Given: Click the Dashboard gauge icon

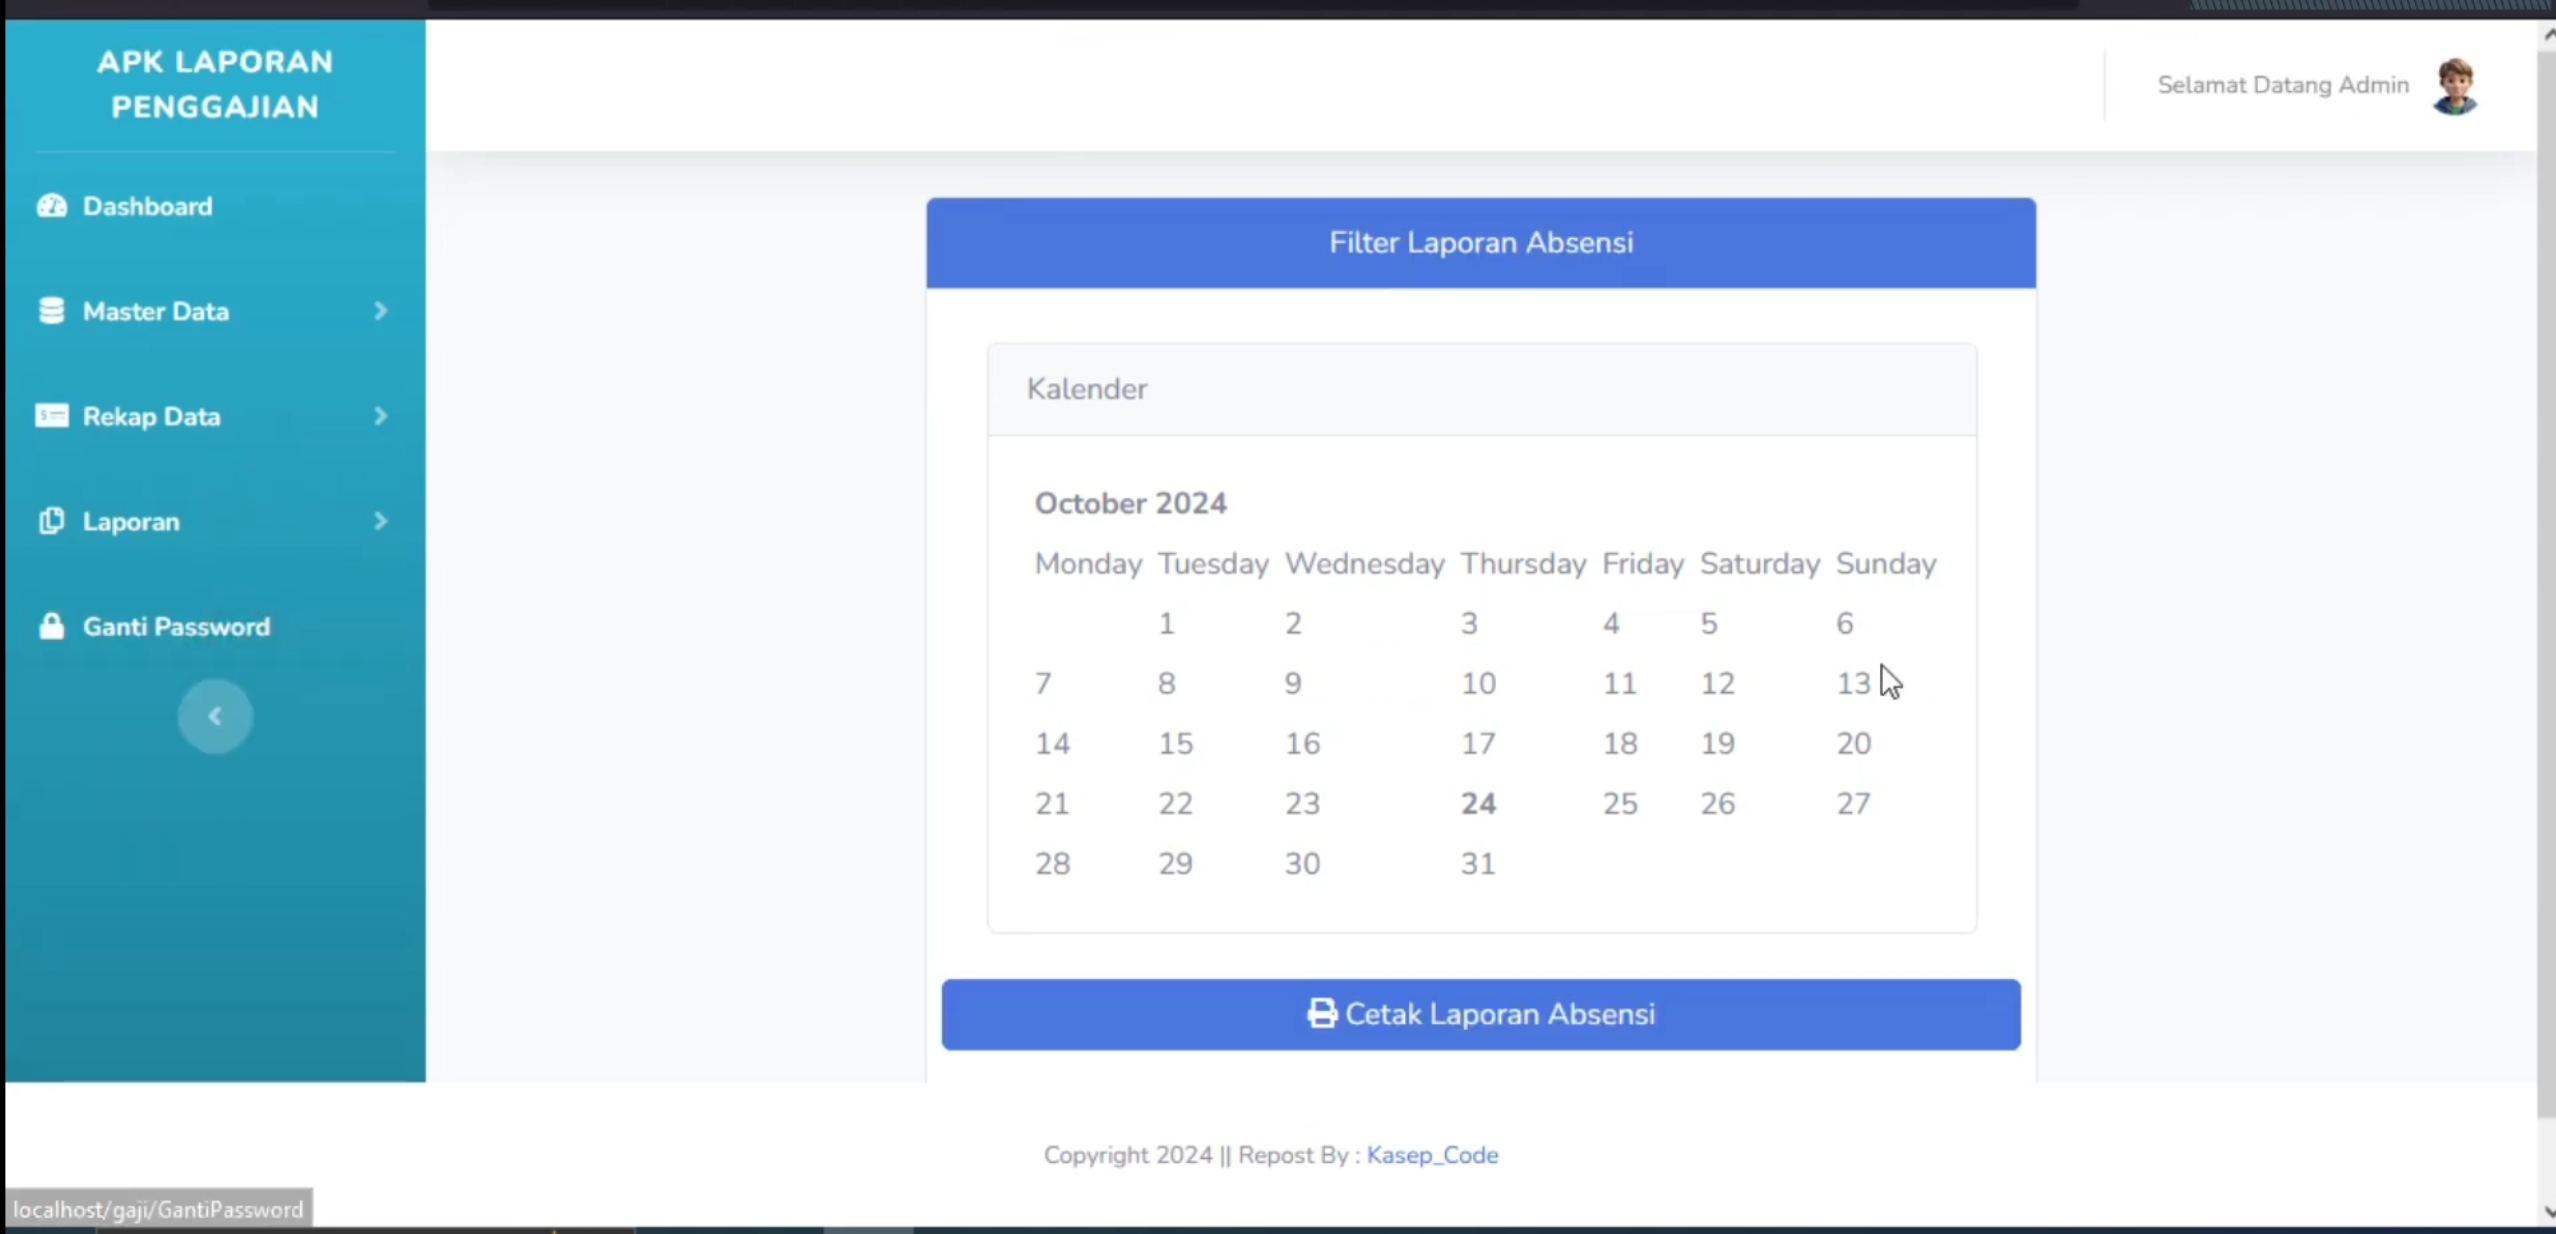Looking at the screenshot, I should [52, 206].
